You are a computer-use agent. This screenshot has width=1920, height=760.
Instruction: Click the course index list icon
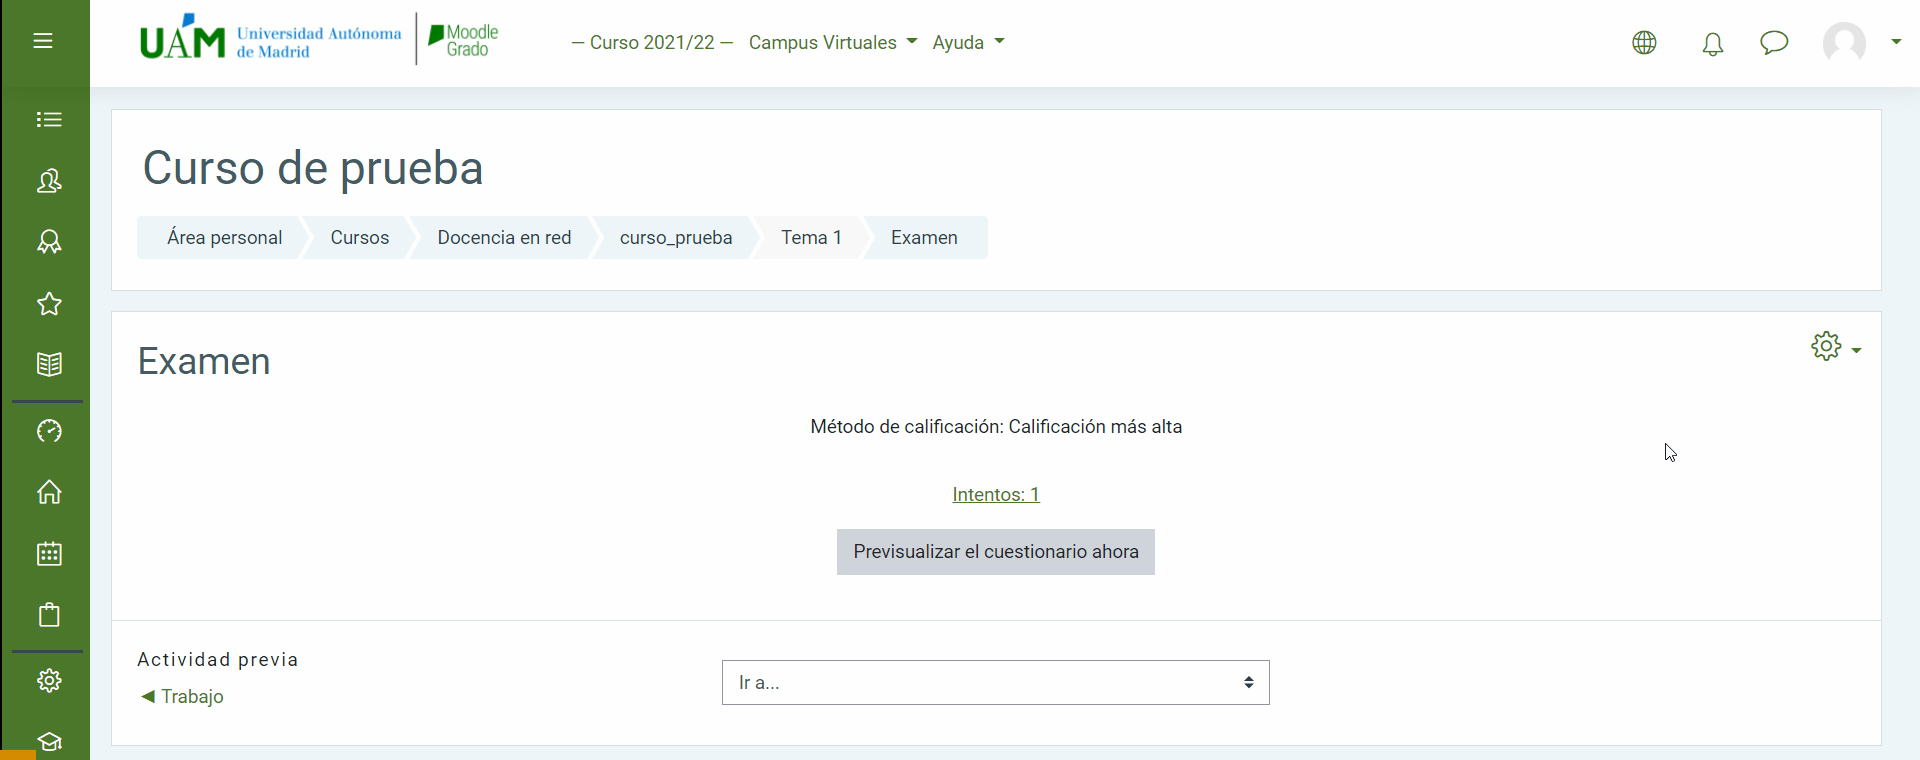click(x=49, y=120)
